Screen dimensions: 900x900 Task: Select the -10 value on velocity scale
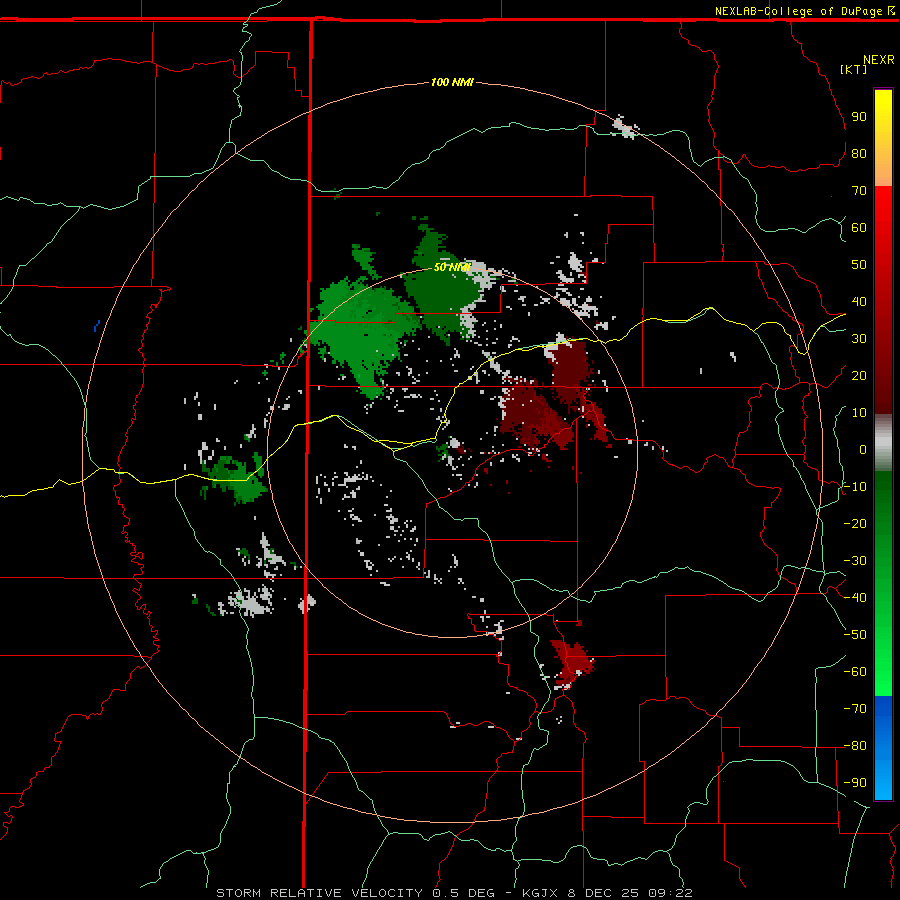click(x=855, y=487)
